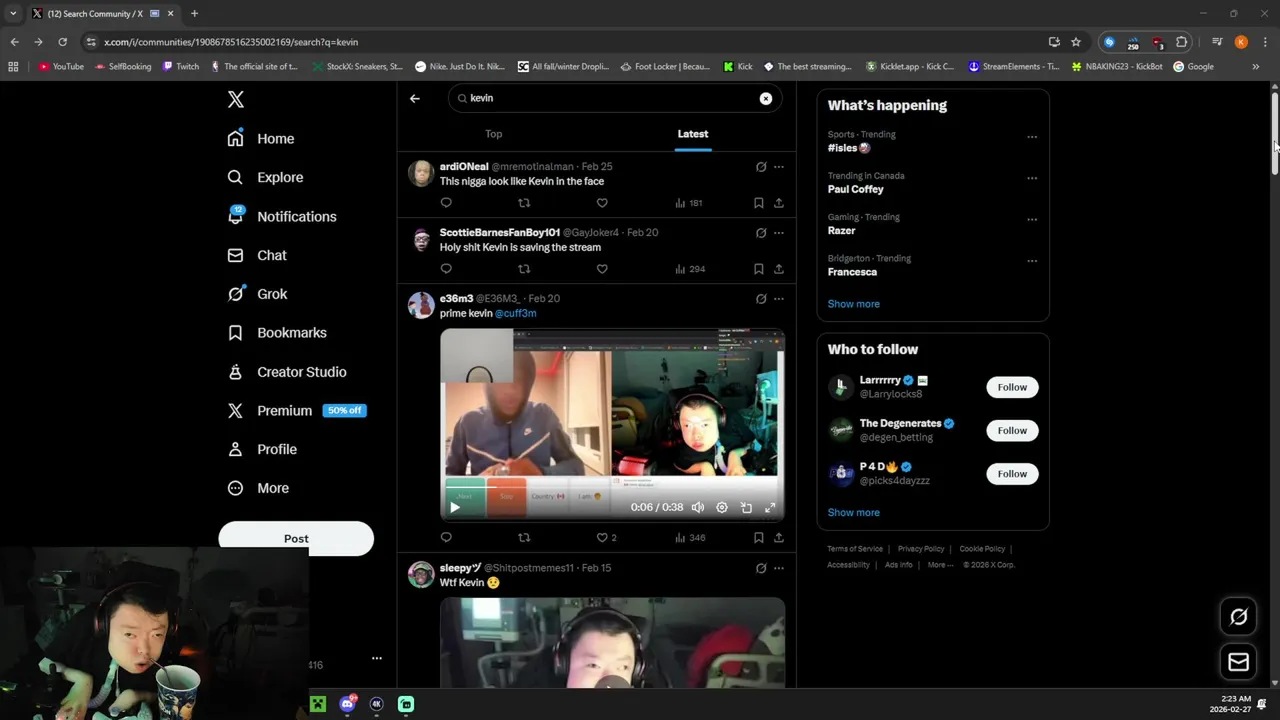Mute the prime kevin video
Screen dimensions: 1280x720
pos(698,508)
